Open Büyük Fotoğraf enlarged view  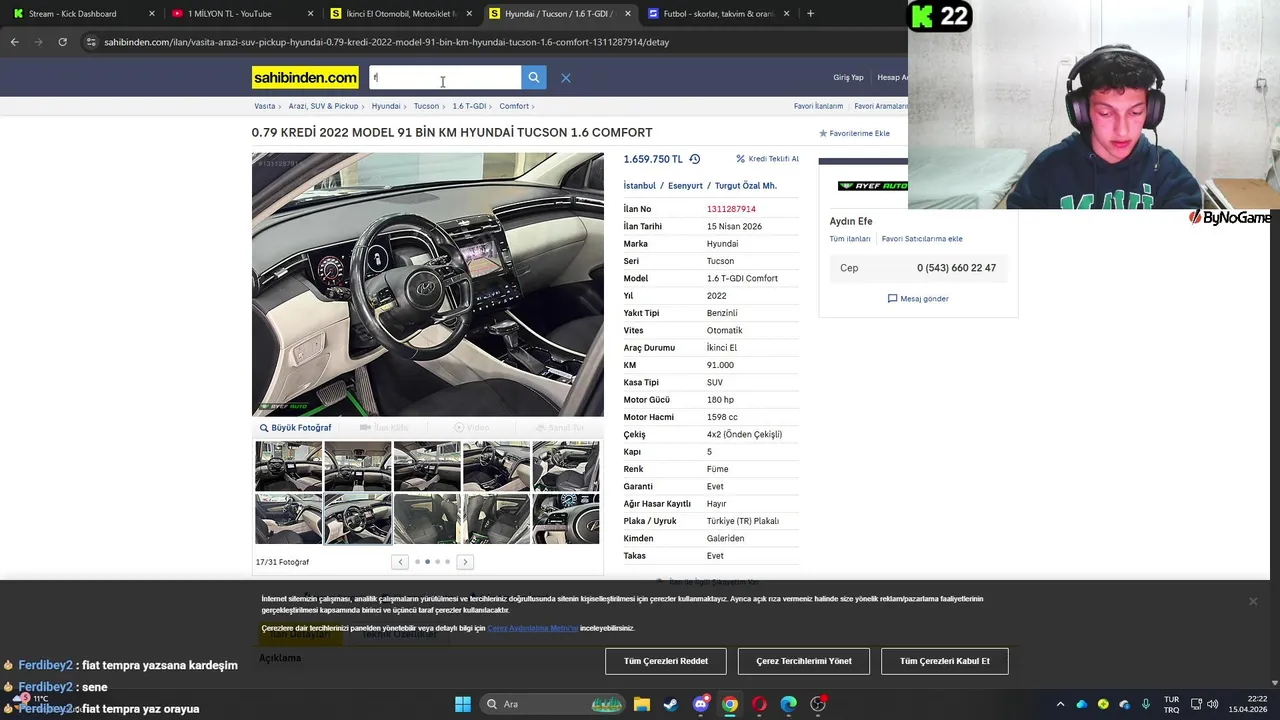coord(295,428)
